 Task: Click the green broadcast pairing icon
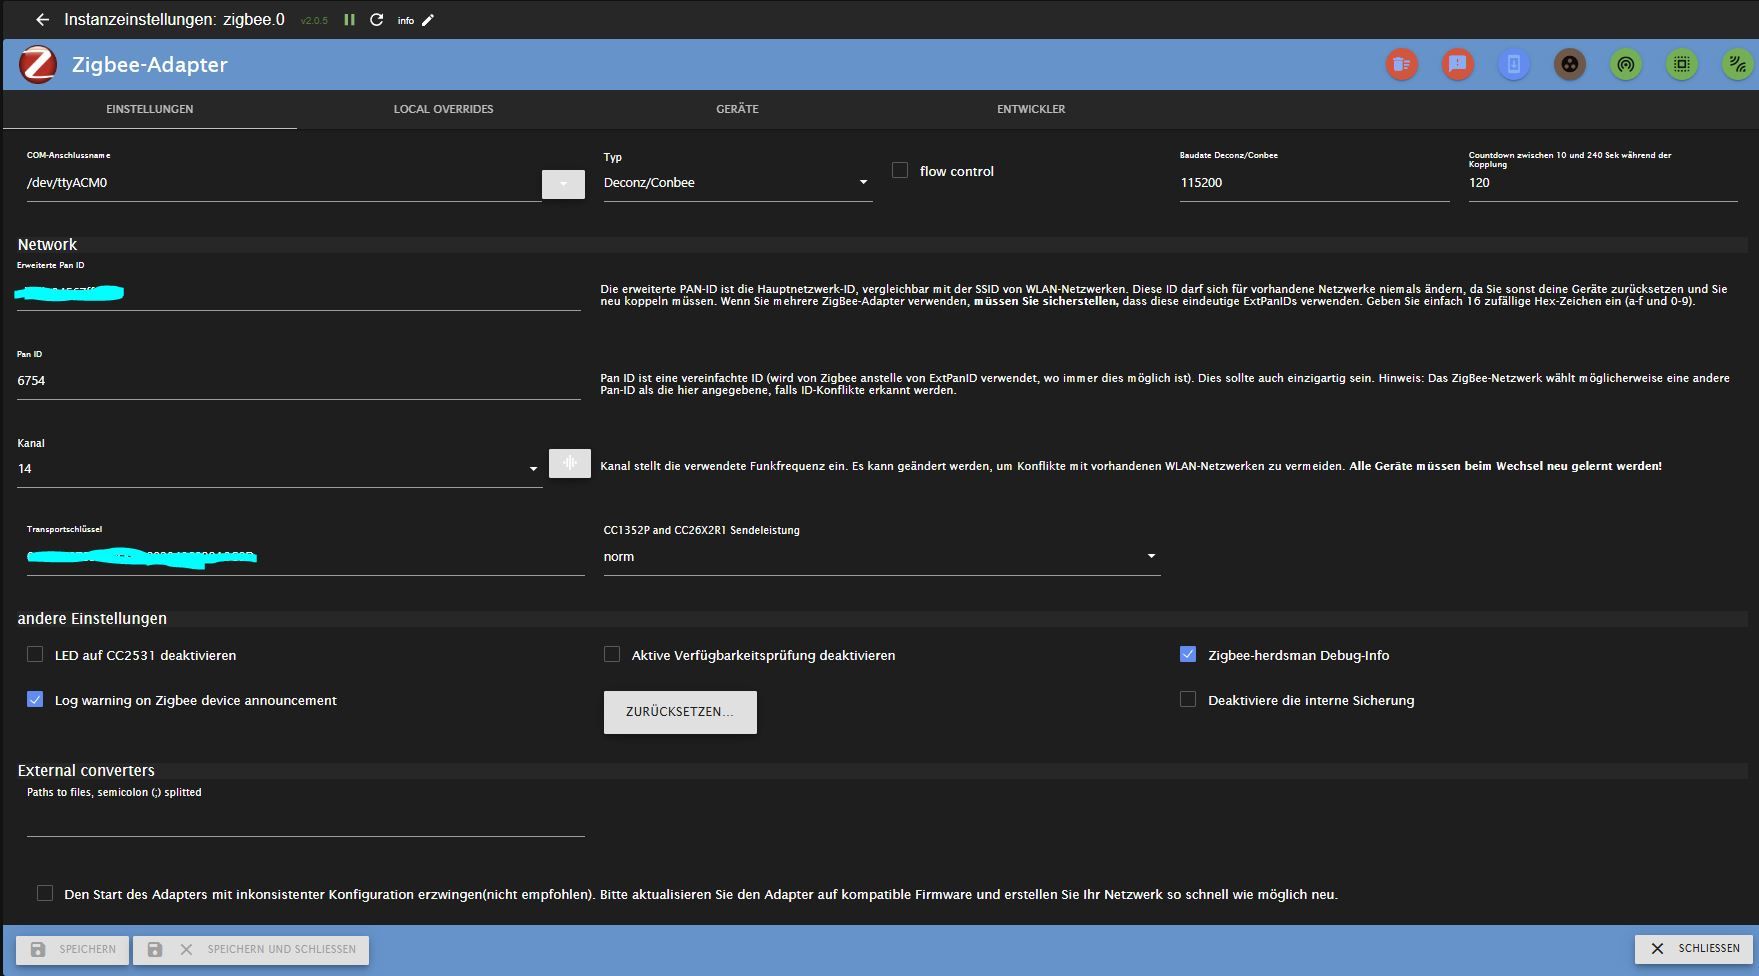point(1626,65)
